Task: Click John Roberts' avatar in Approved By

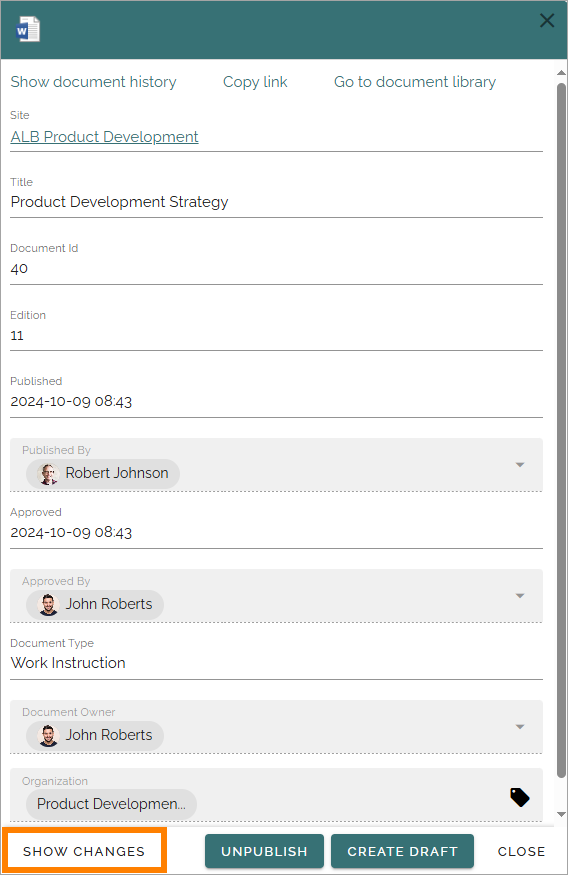Action: [x=49, y=605]
